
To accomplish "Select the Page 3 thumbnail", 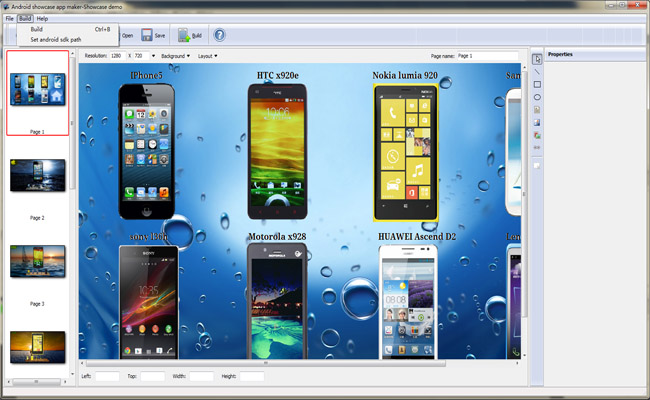I will 37,261.
